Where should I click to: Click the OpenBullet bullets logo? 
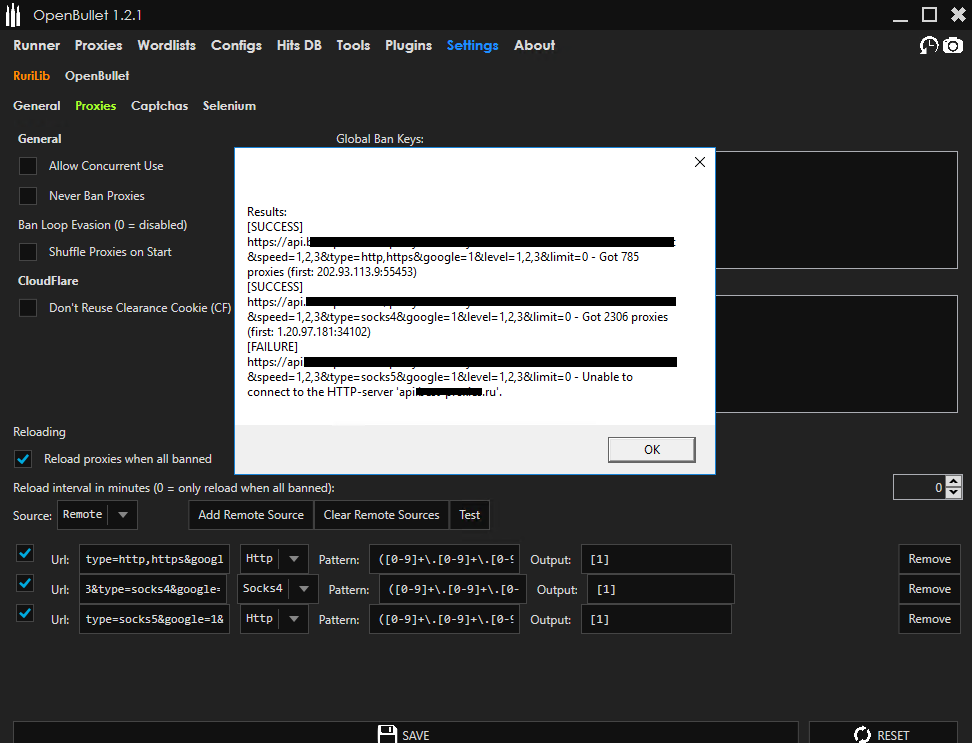pos(14,14)
